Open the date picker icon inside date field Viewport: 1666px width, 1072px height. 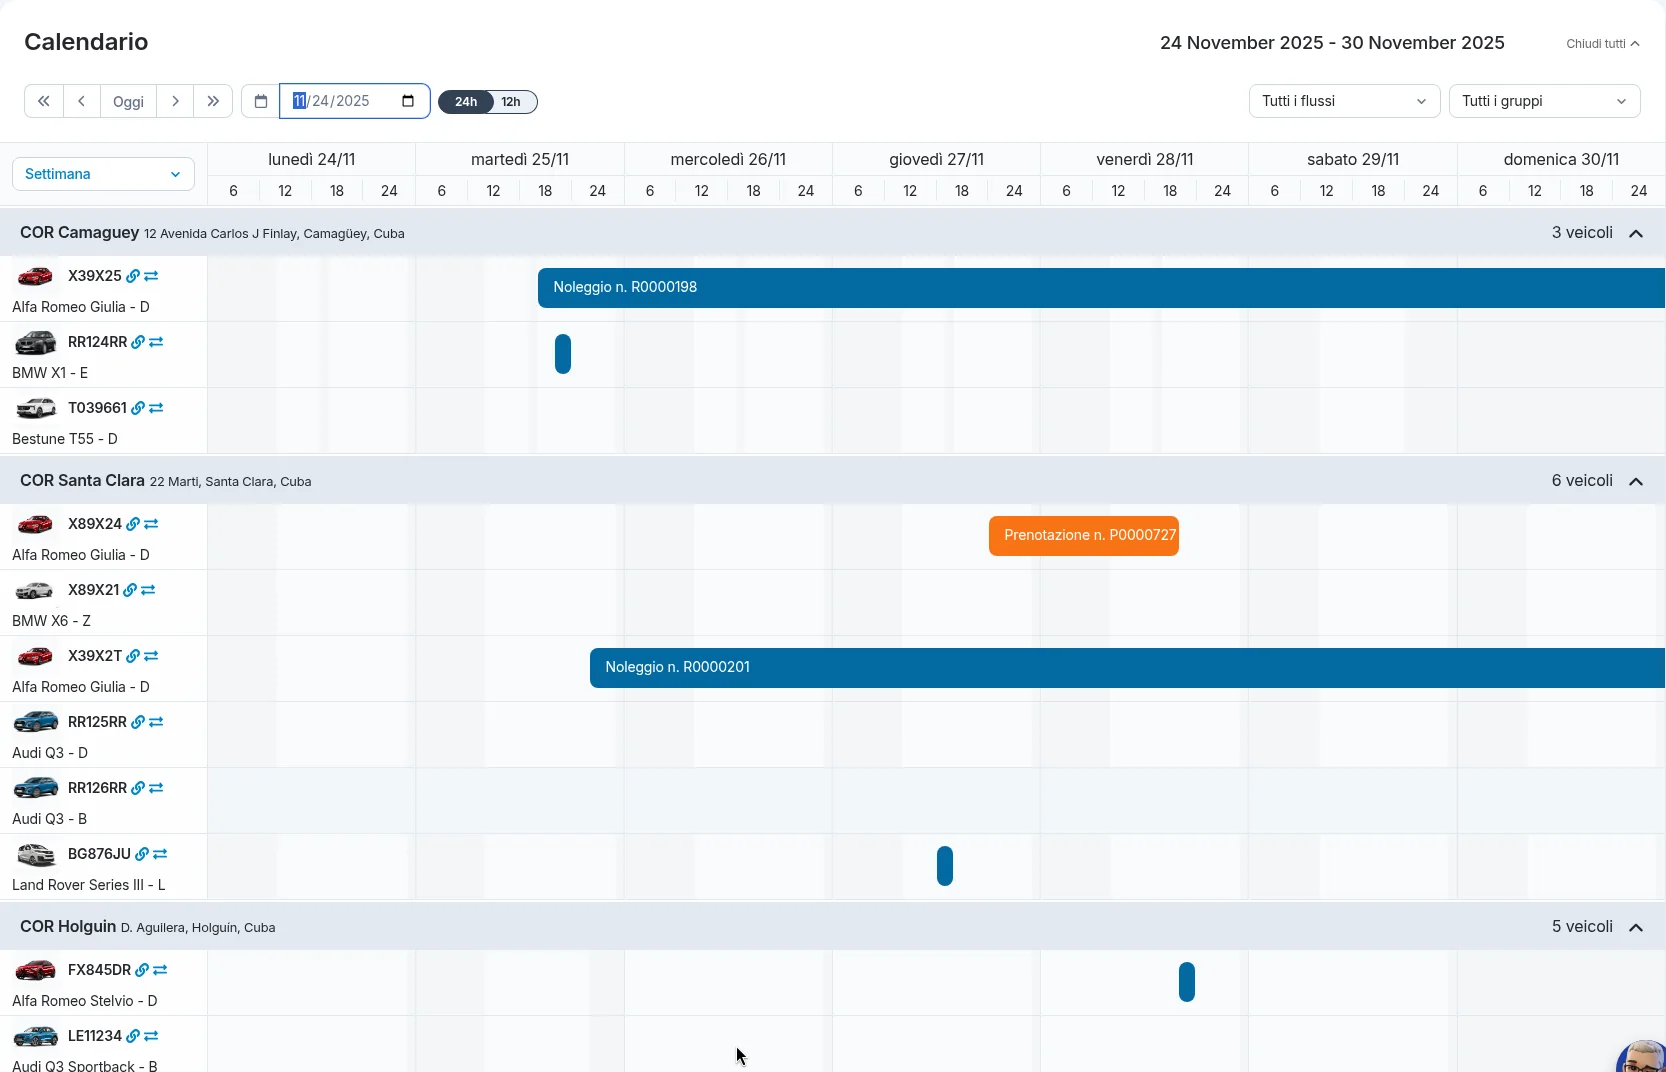coord(408,101)
